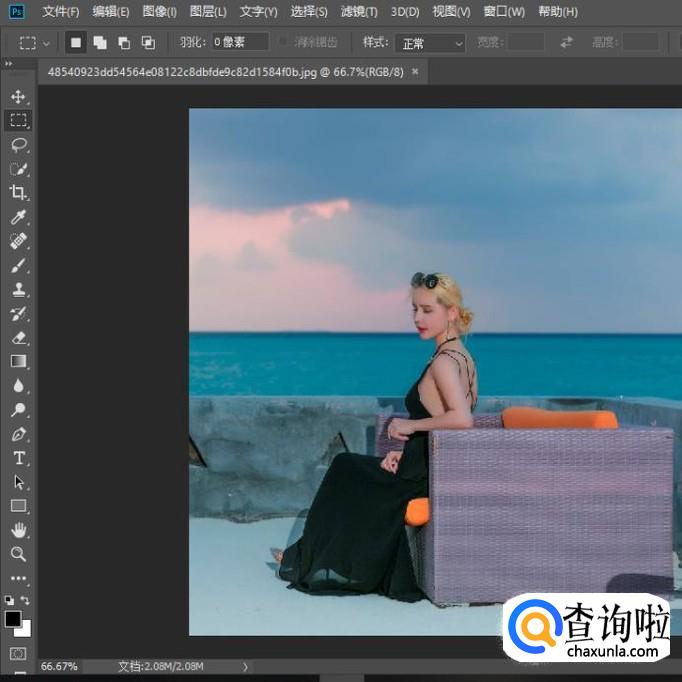Open the 图层(L) menu
682x682 pixels.
(x=208, y=12)
